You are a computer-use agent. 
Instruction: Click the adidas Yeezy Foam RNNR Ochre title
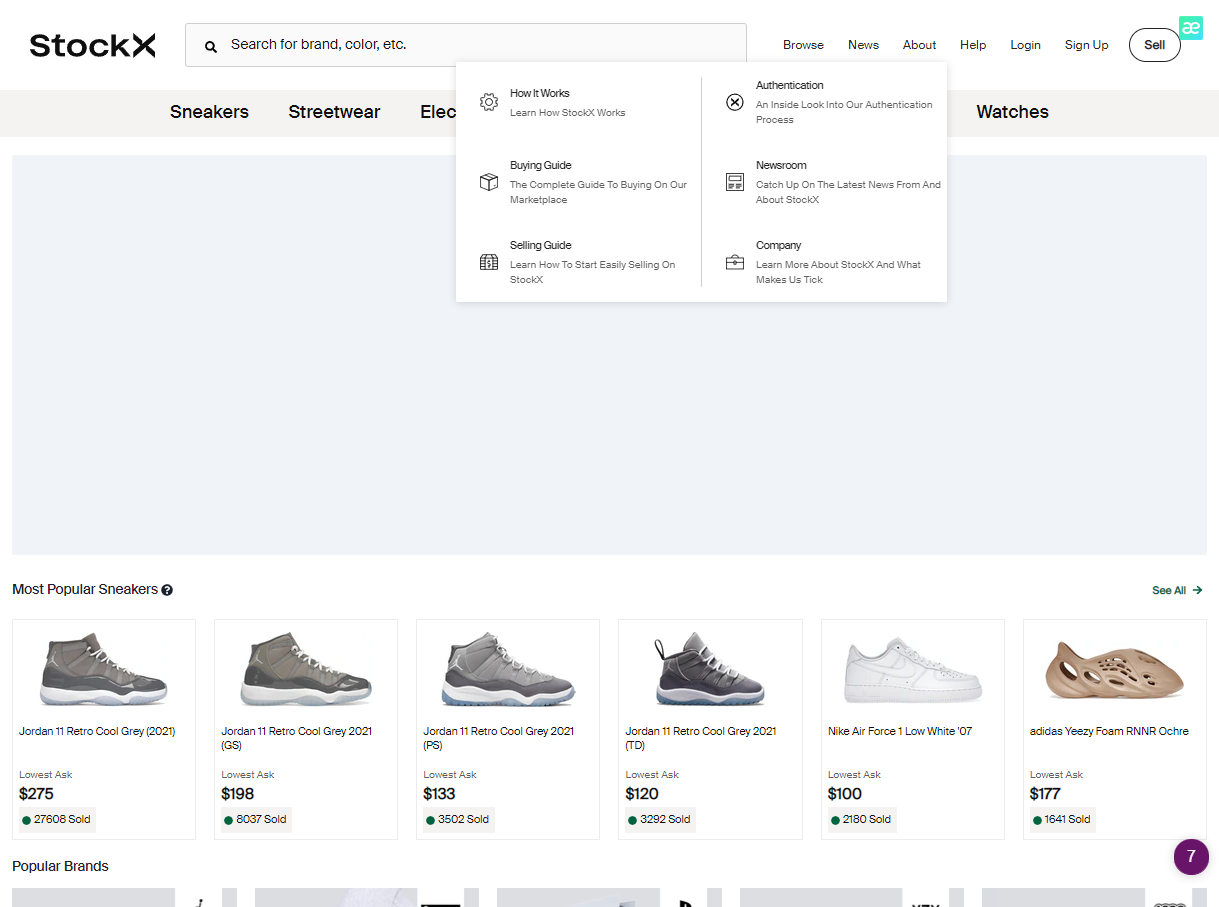pyautogui.click(x=1109, y=731)
